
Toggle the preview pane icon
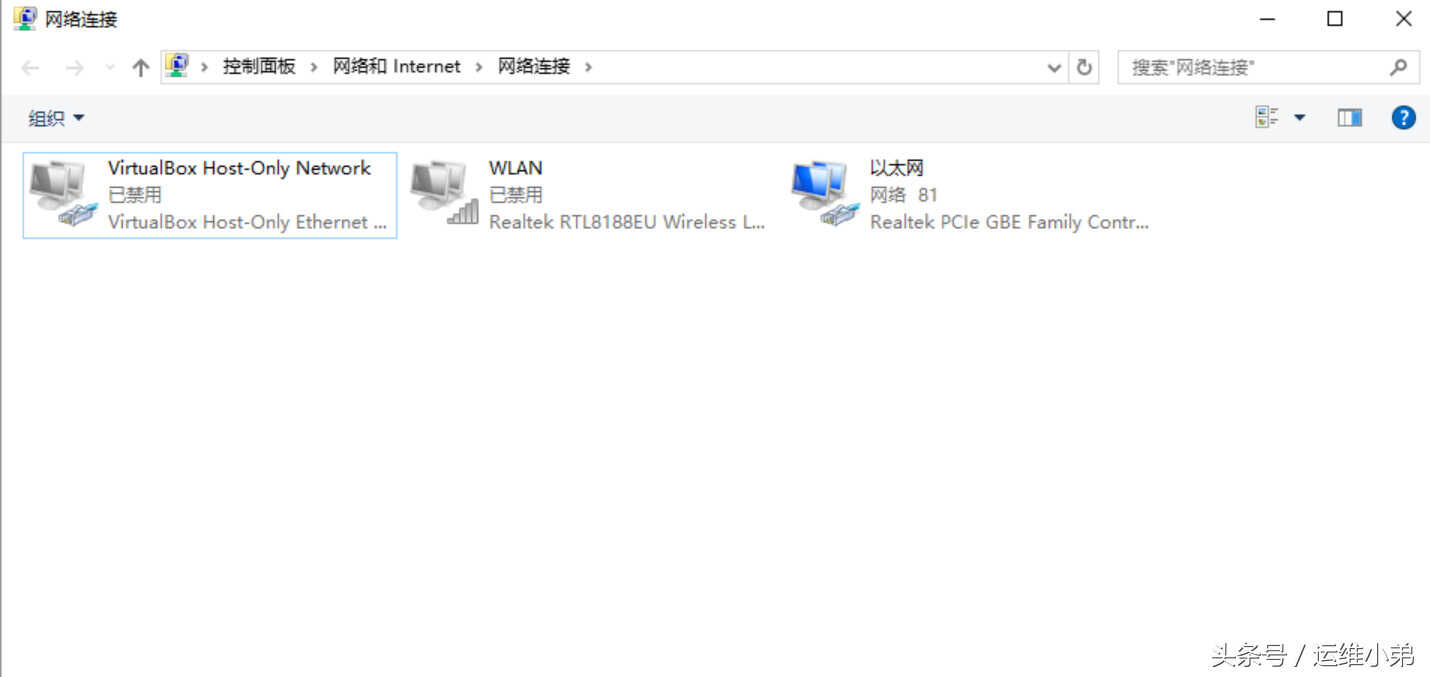click(x=1349, y=118)
